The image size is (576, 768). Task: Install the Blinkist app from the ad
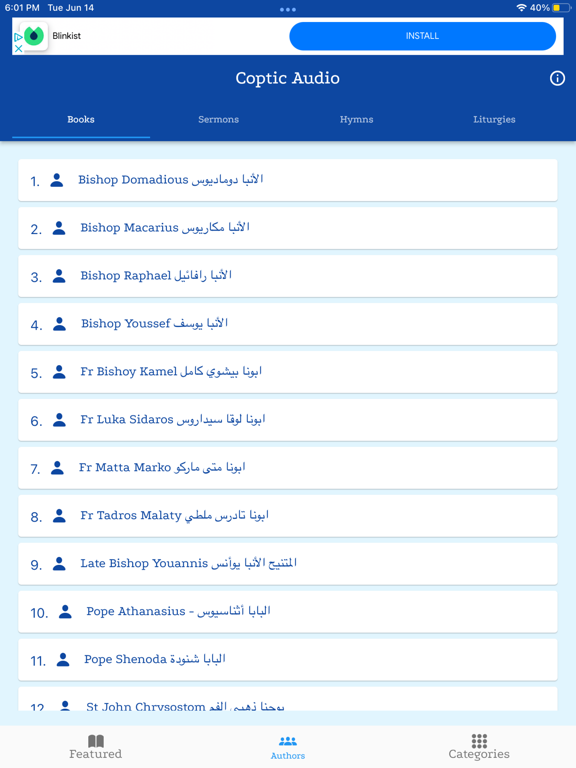click(x=422, y=36)
